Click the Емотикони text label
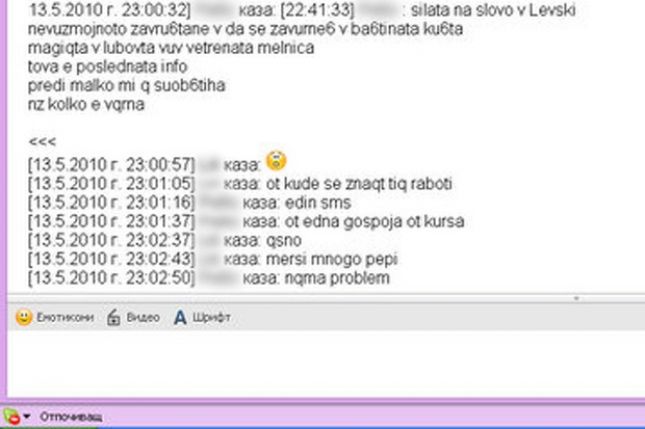Image resolution: width=645 pixels, height=429 pixels. coord(65,318)
